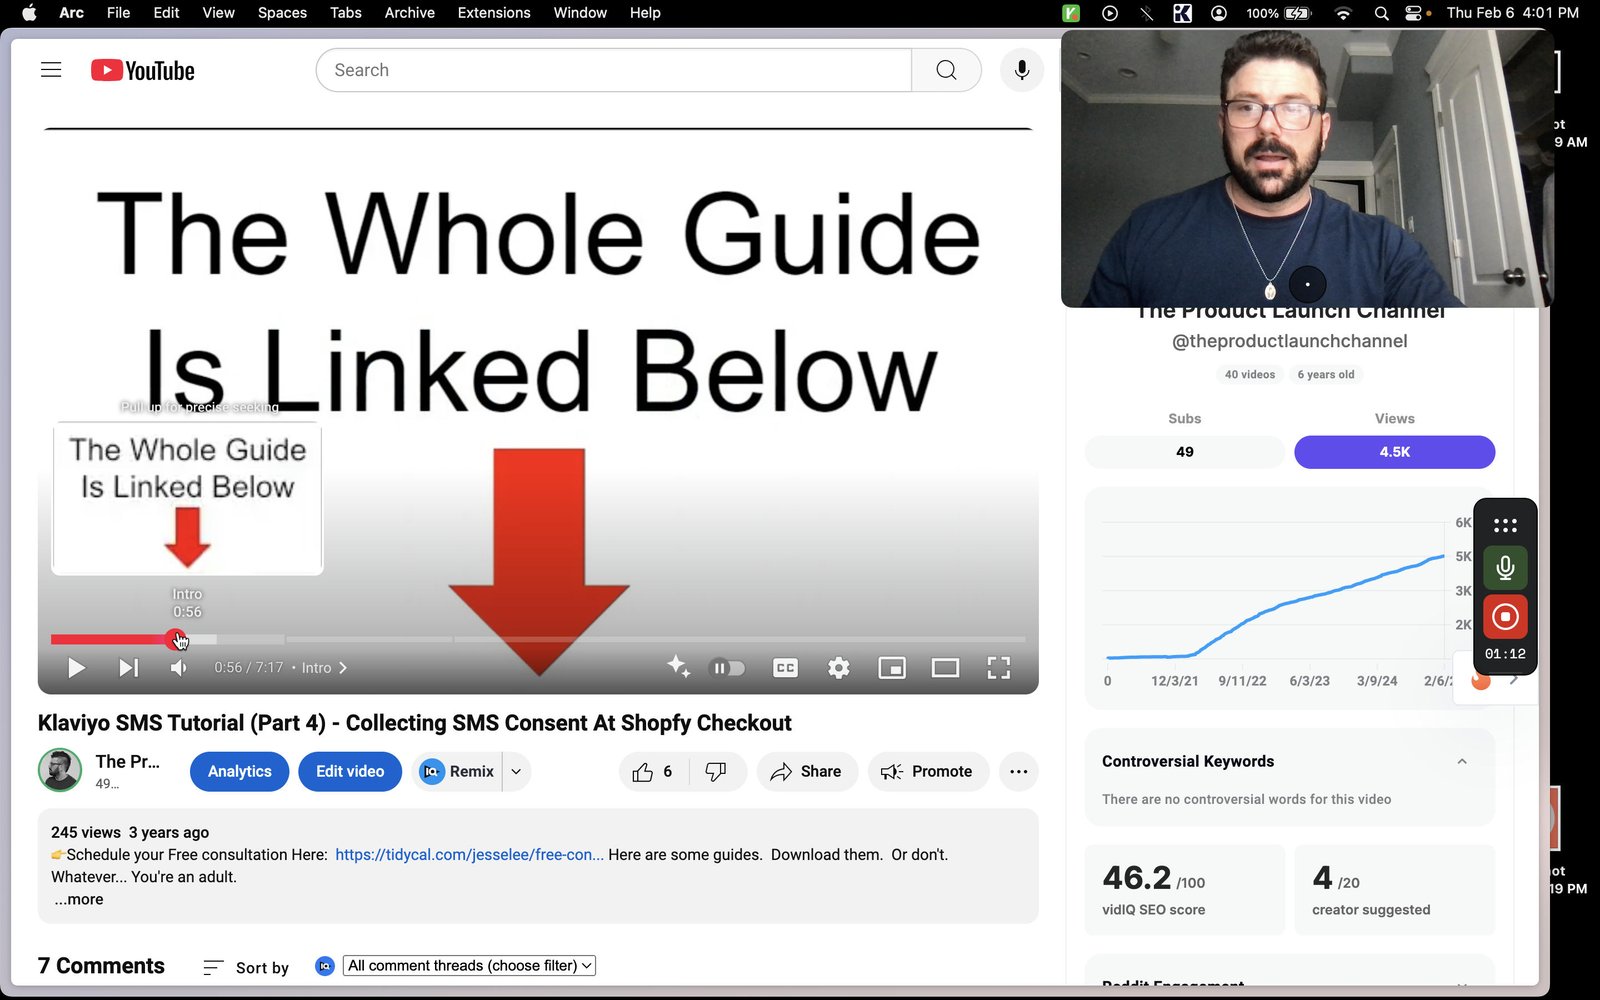The image size is (1600, 1000).
Task: Go to YouTube home via logo
Action: (143, 70)
